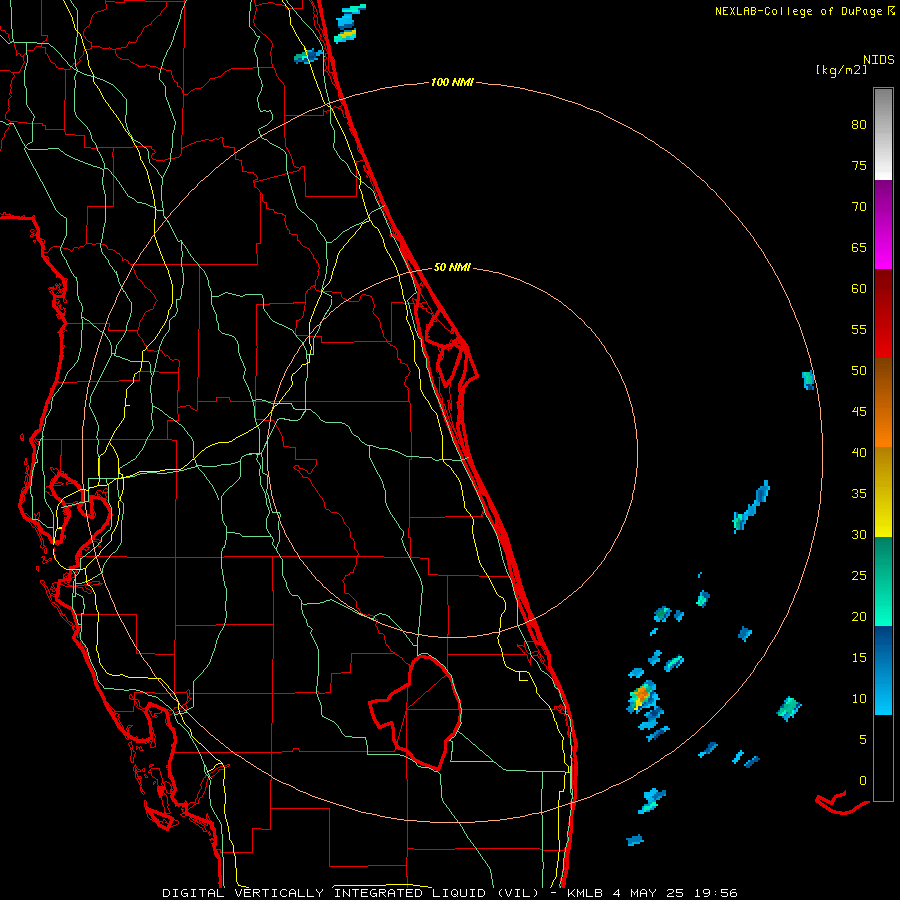Click the orange-cored storm cell offshore
Screen dimensions: 900x900
pyautogui.click(x=642, y=696)
